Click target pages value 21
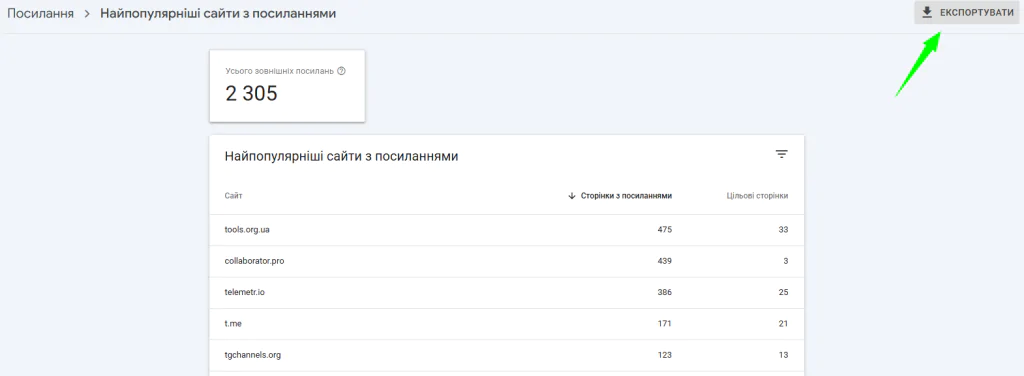This screenshot has height=376, width=1024. [783, 324]
